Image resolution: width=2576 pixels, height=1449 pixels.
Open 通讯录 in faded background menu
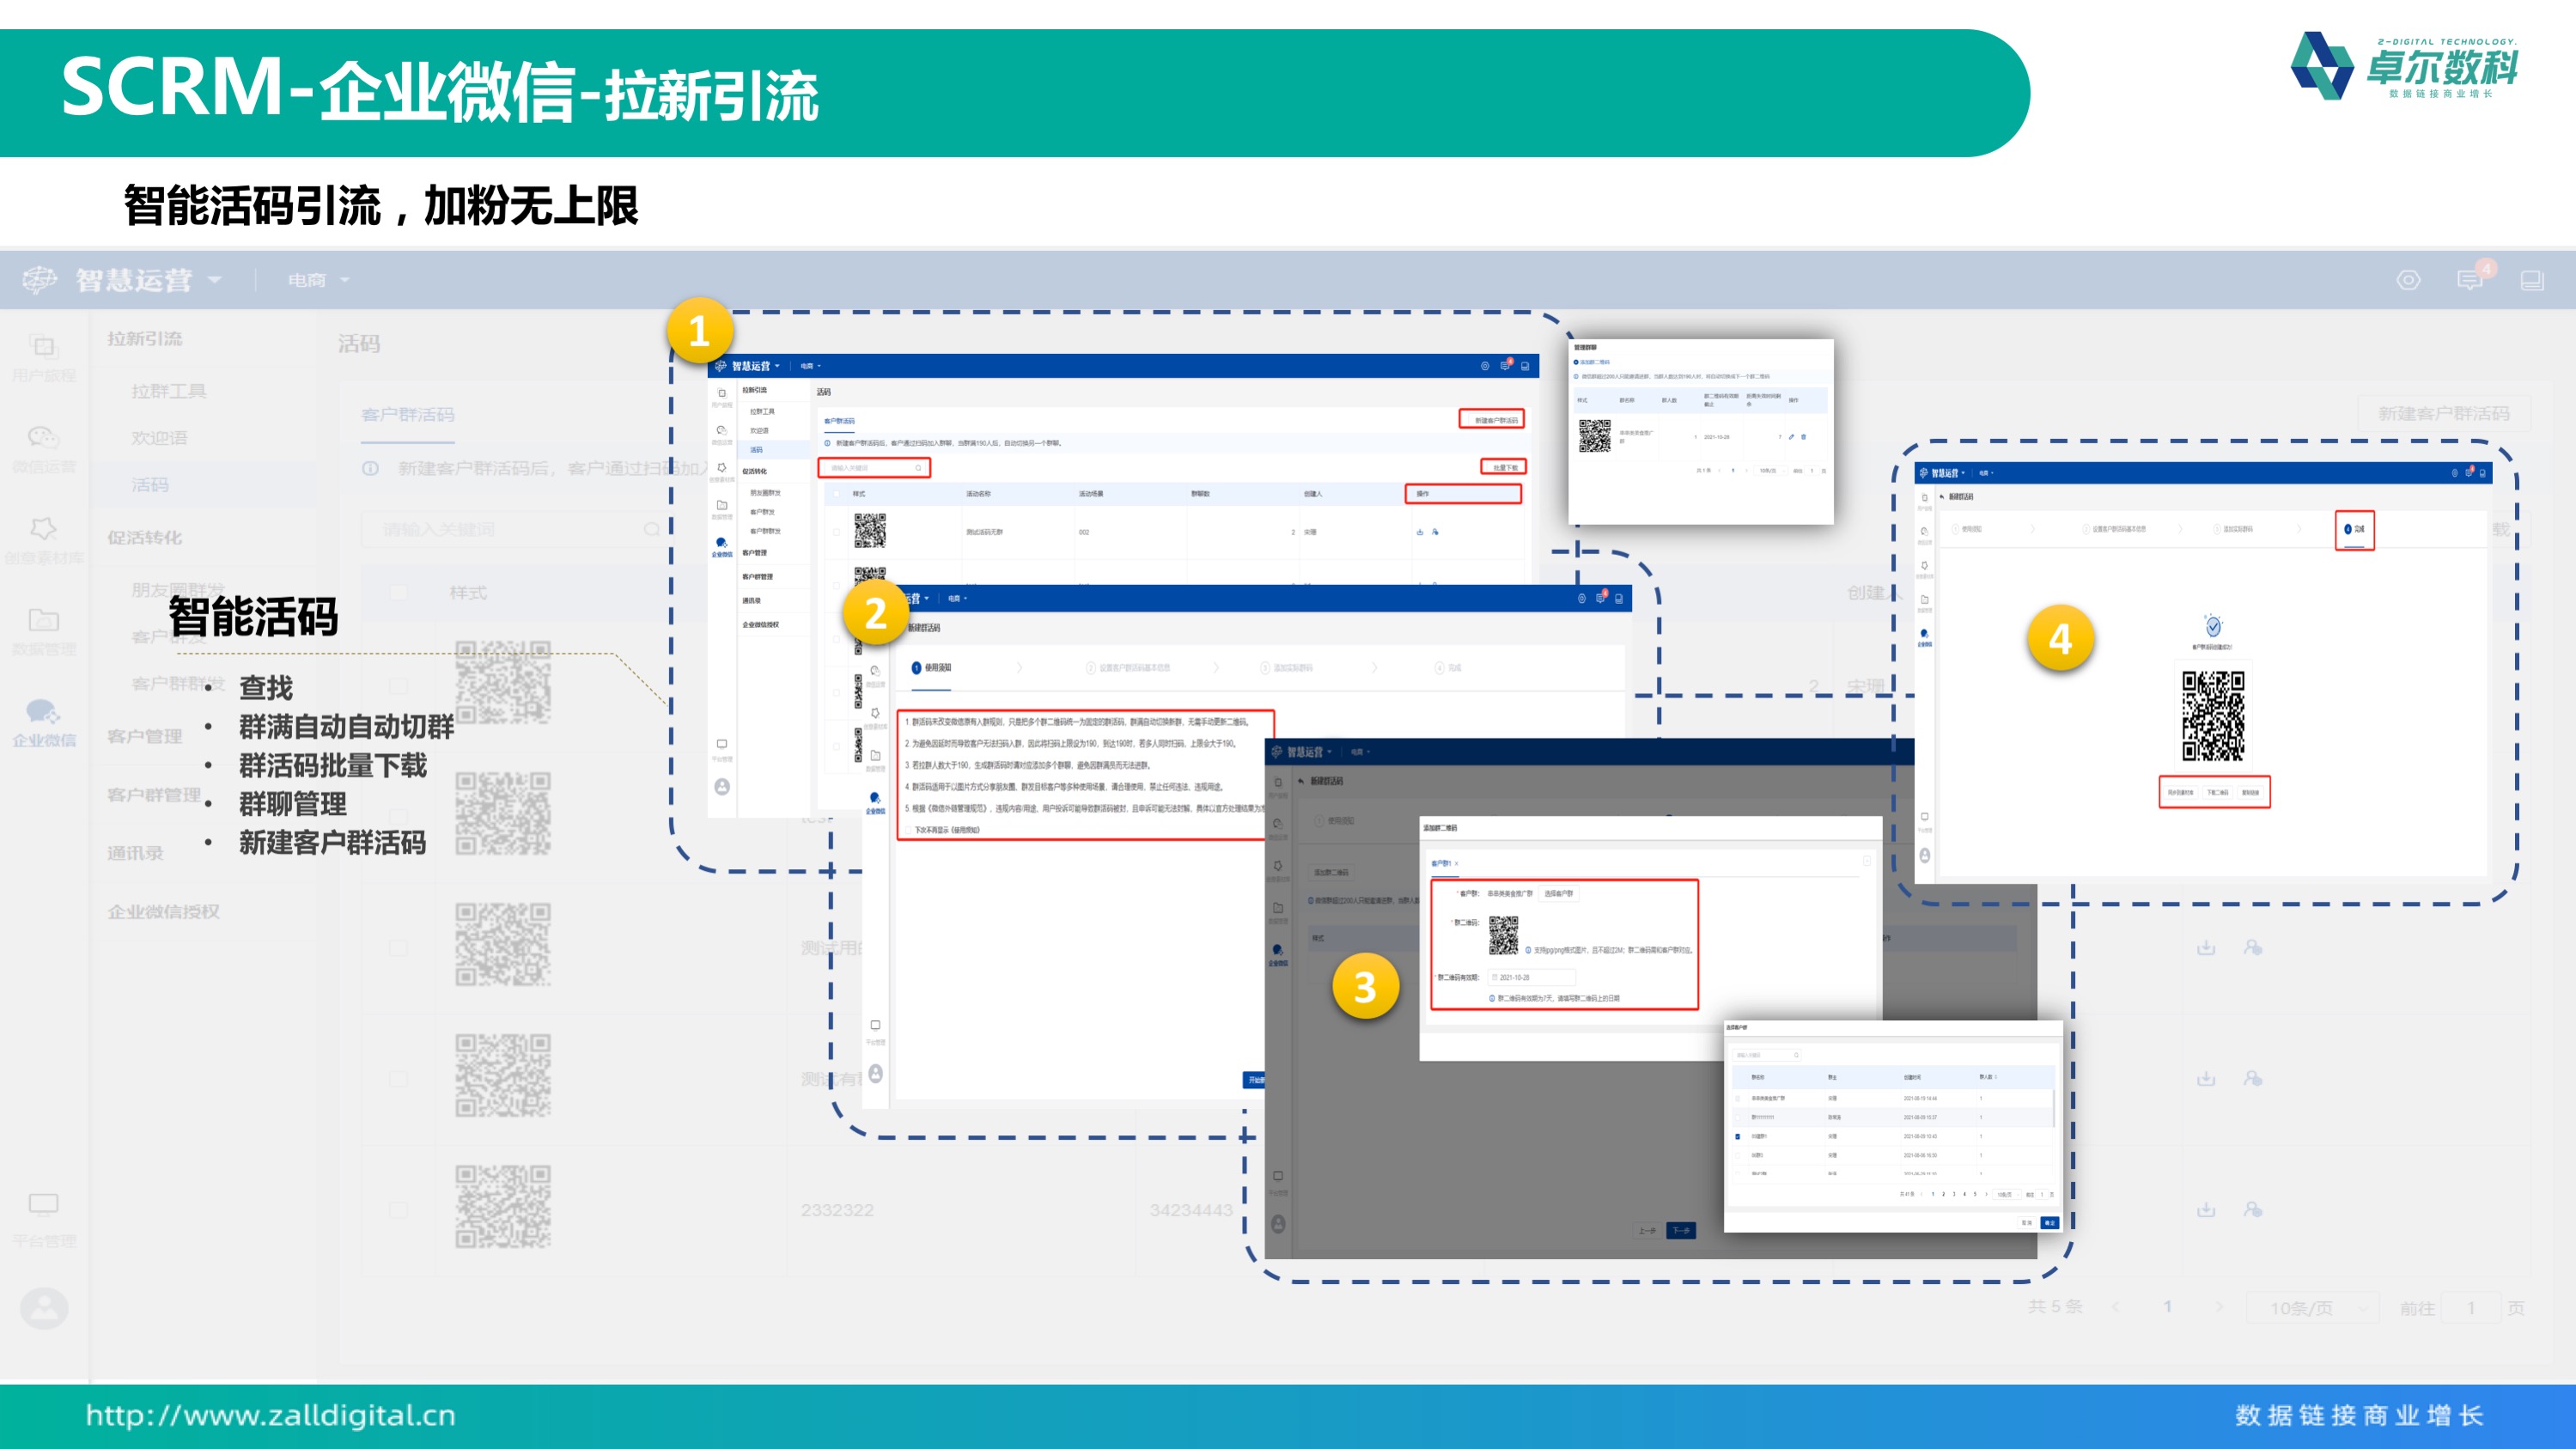[x=135, y=853]
